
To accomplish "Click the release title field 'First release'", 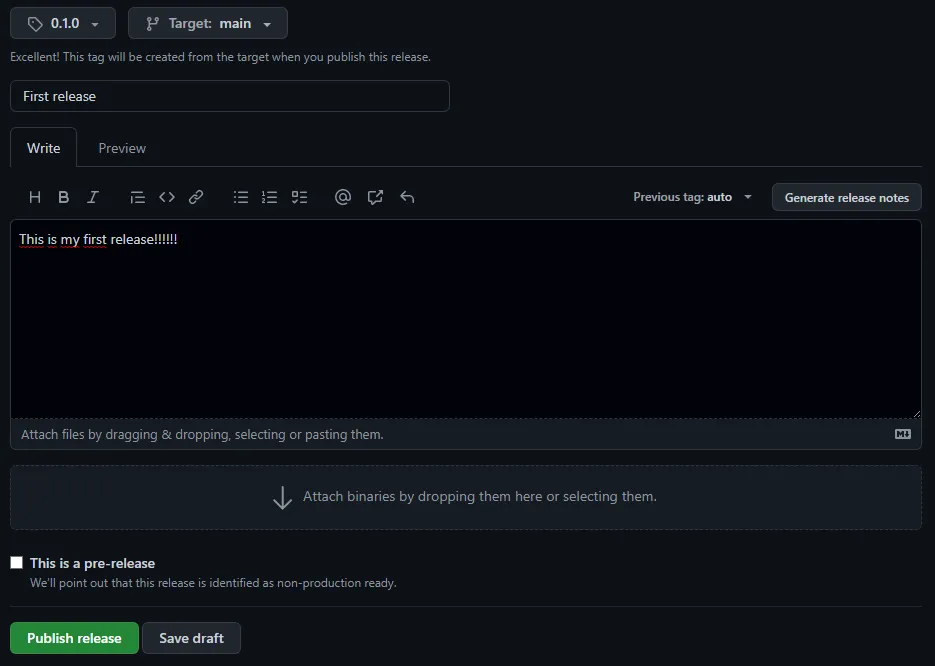I will pyautogui.click(x=230, y=96).
